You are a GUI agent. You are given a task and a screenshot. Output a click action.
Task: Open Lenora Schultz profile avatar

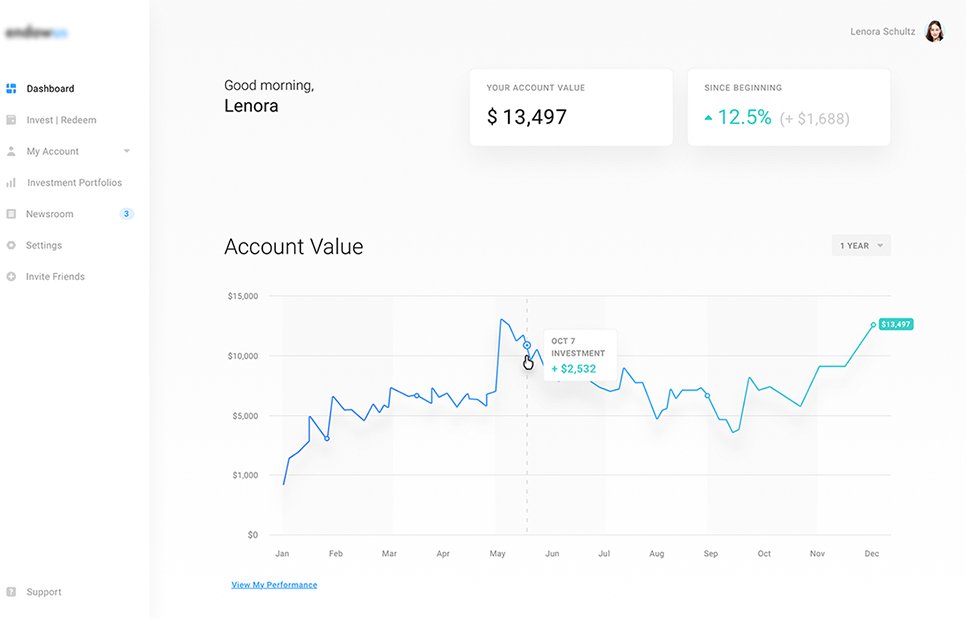click(934, 32)
